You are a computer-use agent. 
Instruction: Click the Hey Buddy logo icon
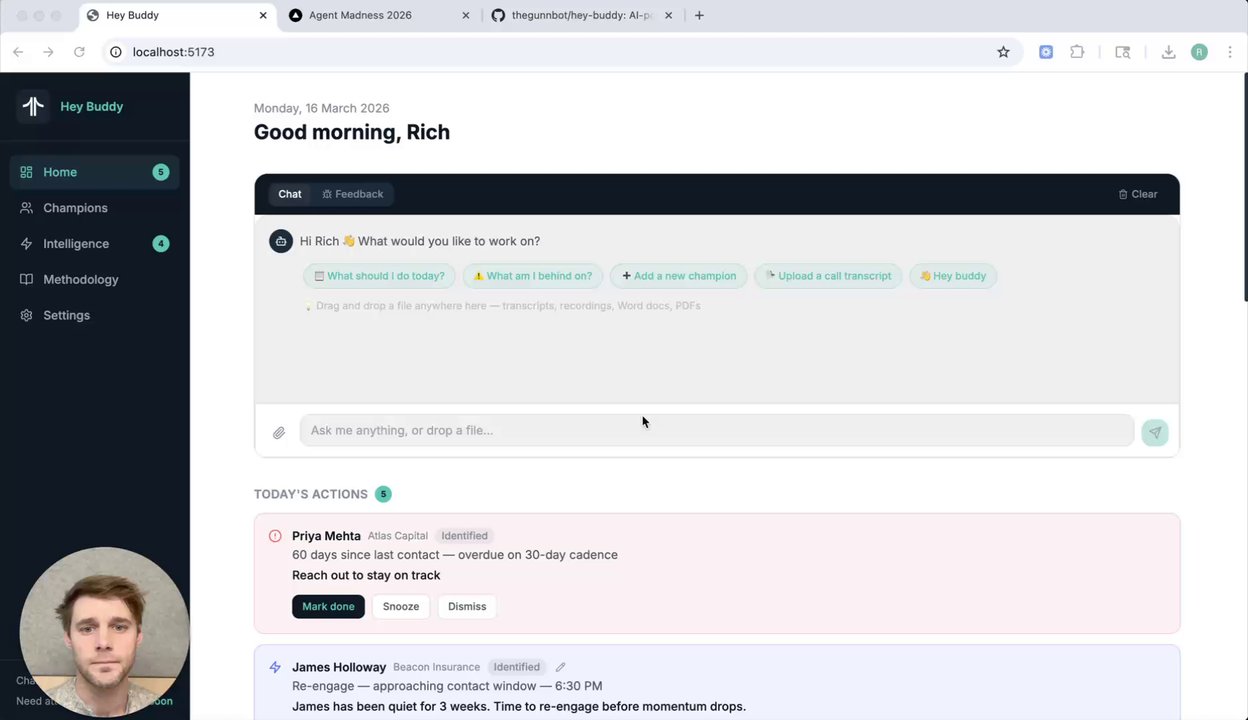coord(33,107)
